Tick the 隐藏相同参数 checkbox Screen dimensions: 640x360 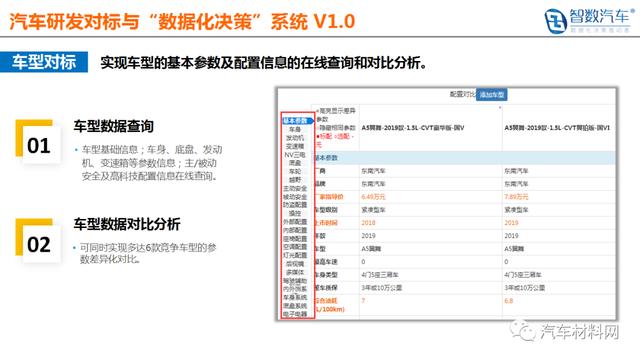click(x=317, y=128)
